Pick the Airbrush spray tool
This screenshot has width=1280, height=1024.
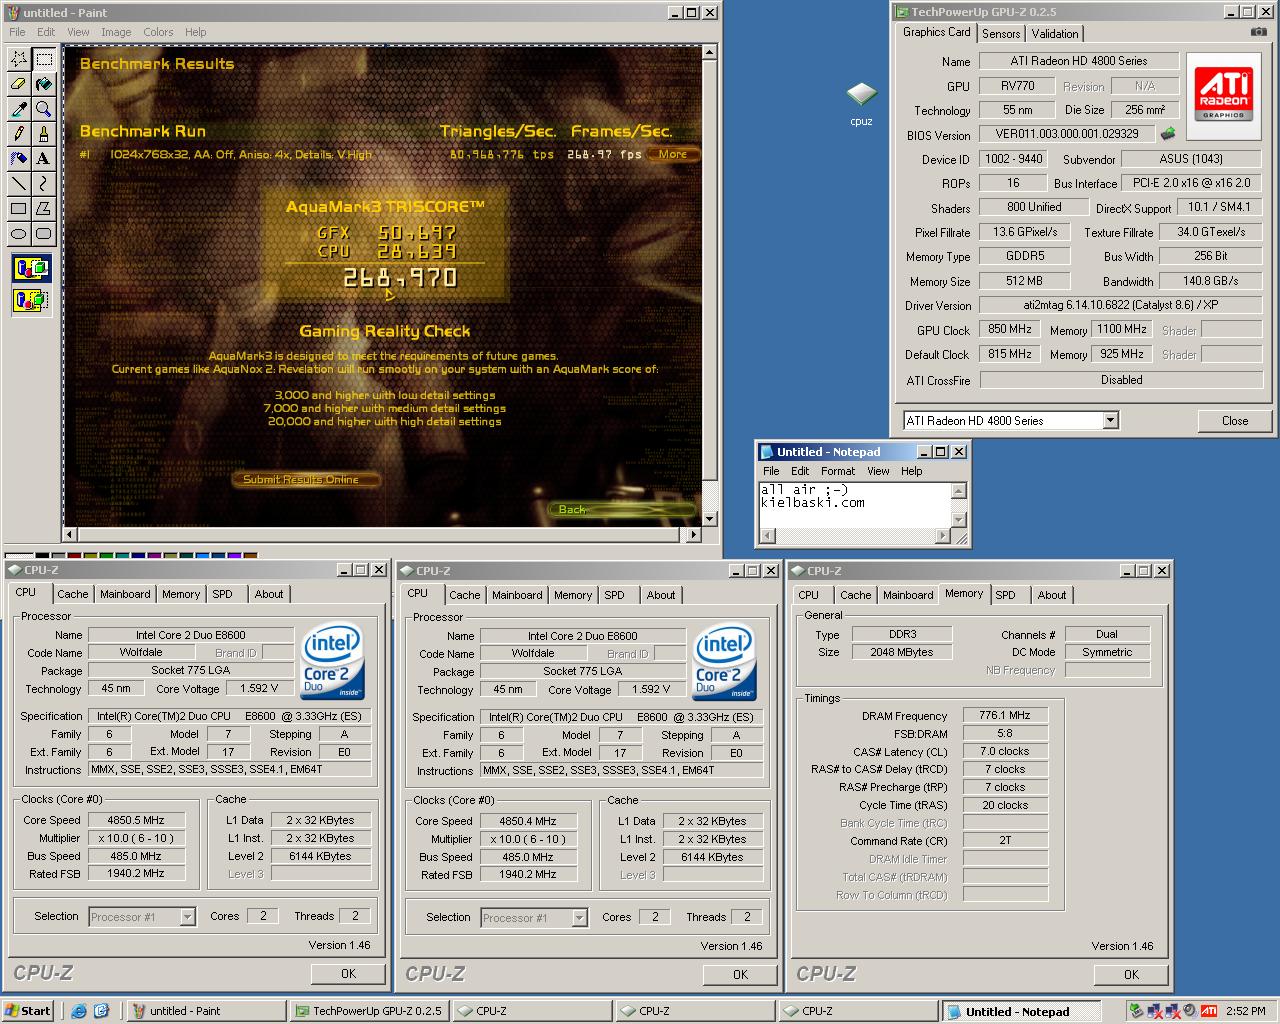pyautogui.click(x=18, y=158)
